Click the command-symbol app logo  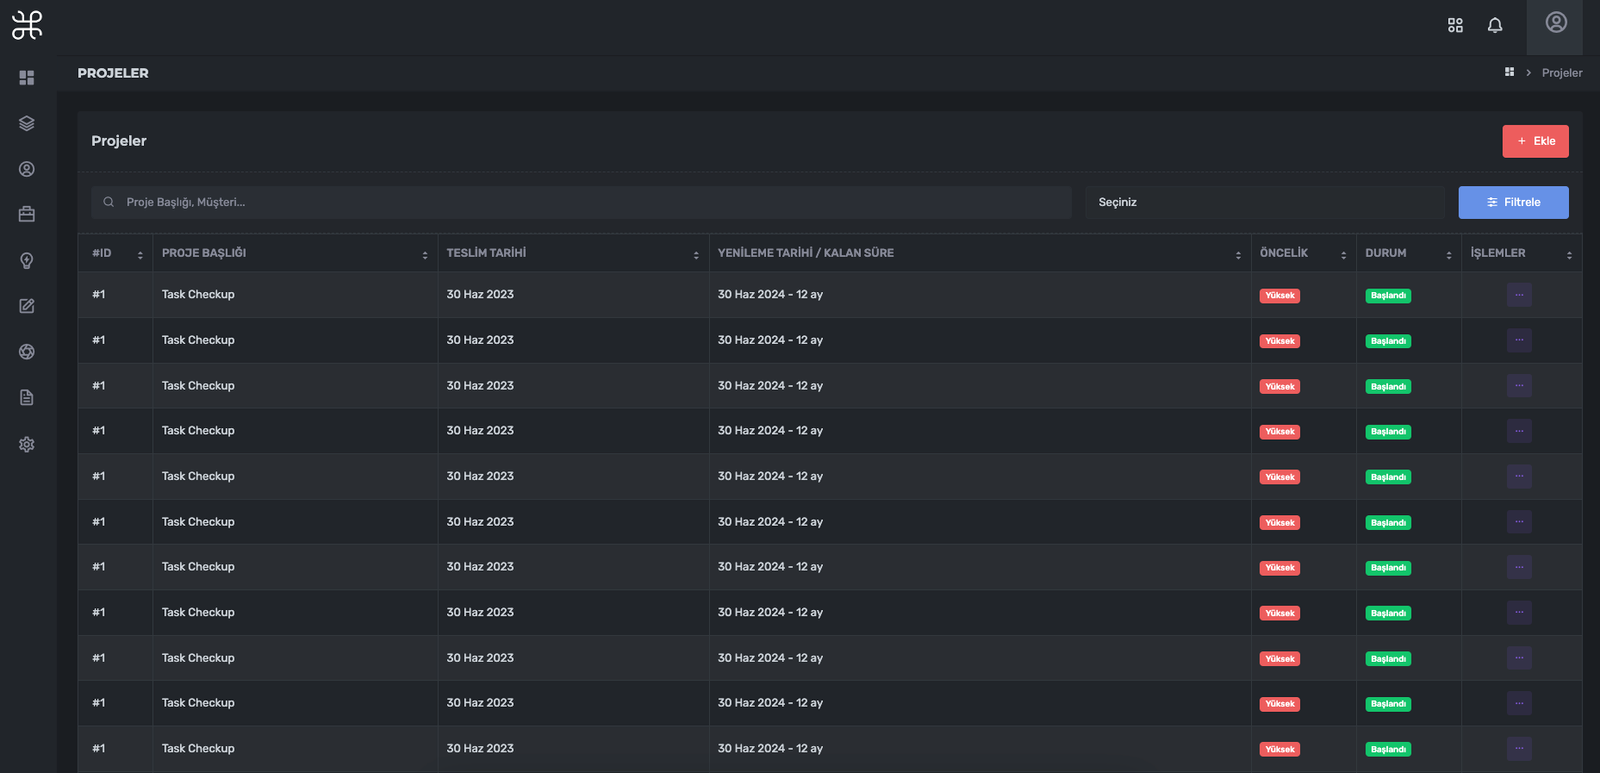point(27,25)
